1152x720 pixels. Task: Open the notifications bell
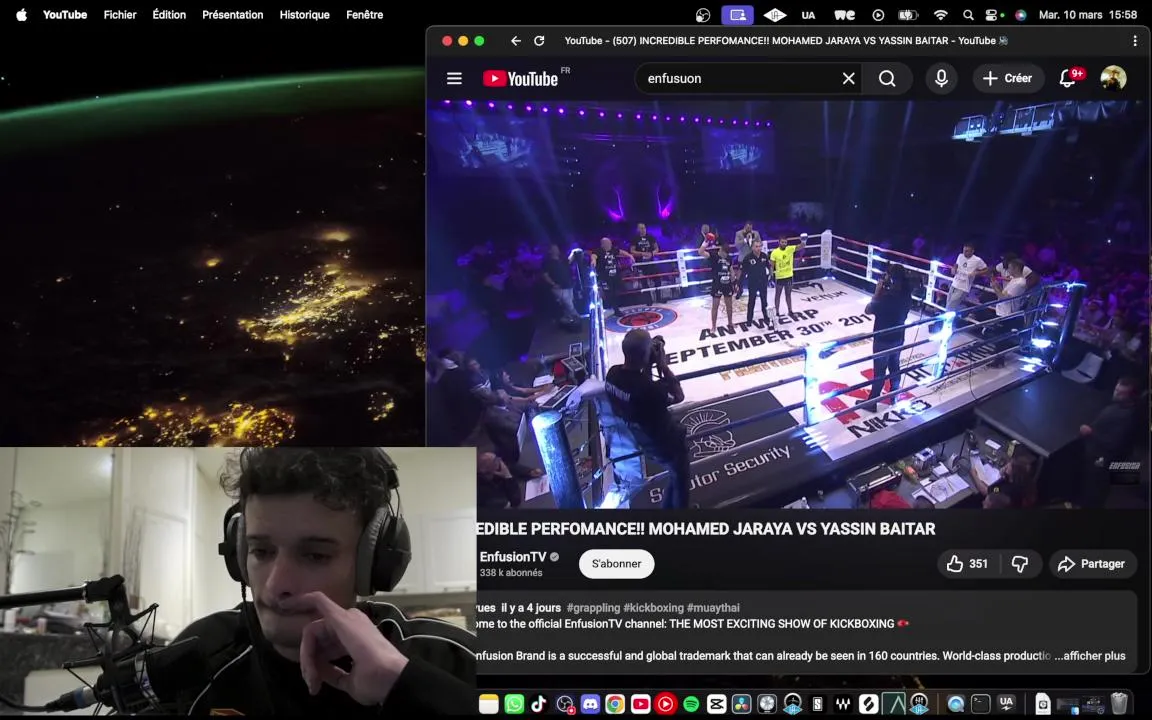(x=1068, y=78)
